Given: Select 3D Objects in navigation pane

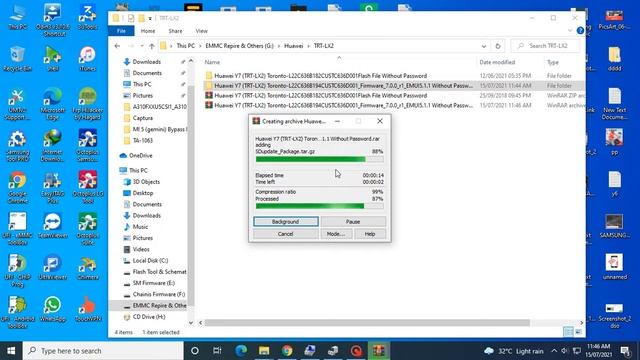Looking at the screenshot, I should pyautogui.click(x=146, y=182).
